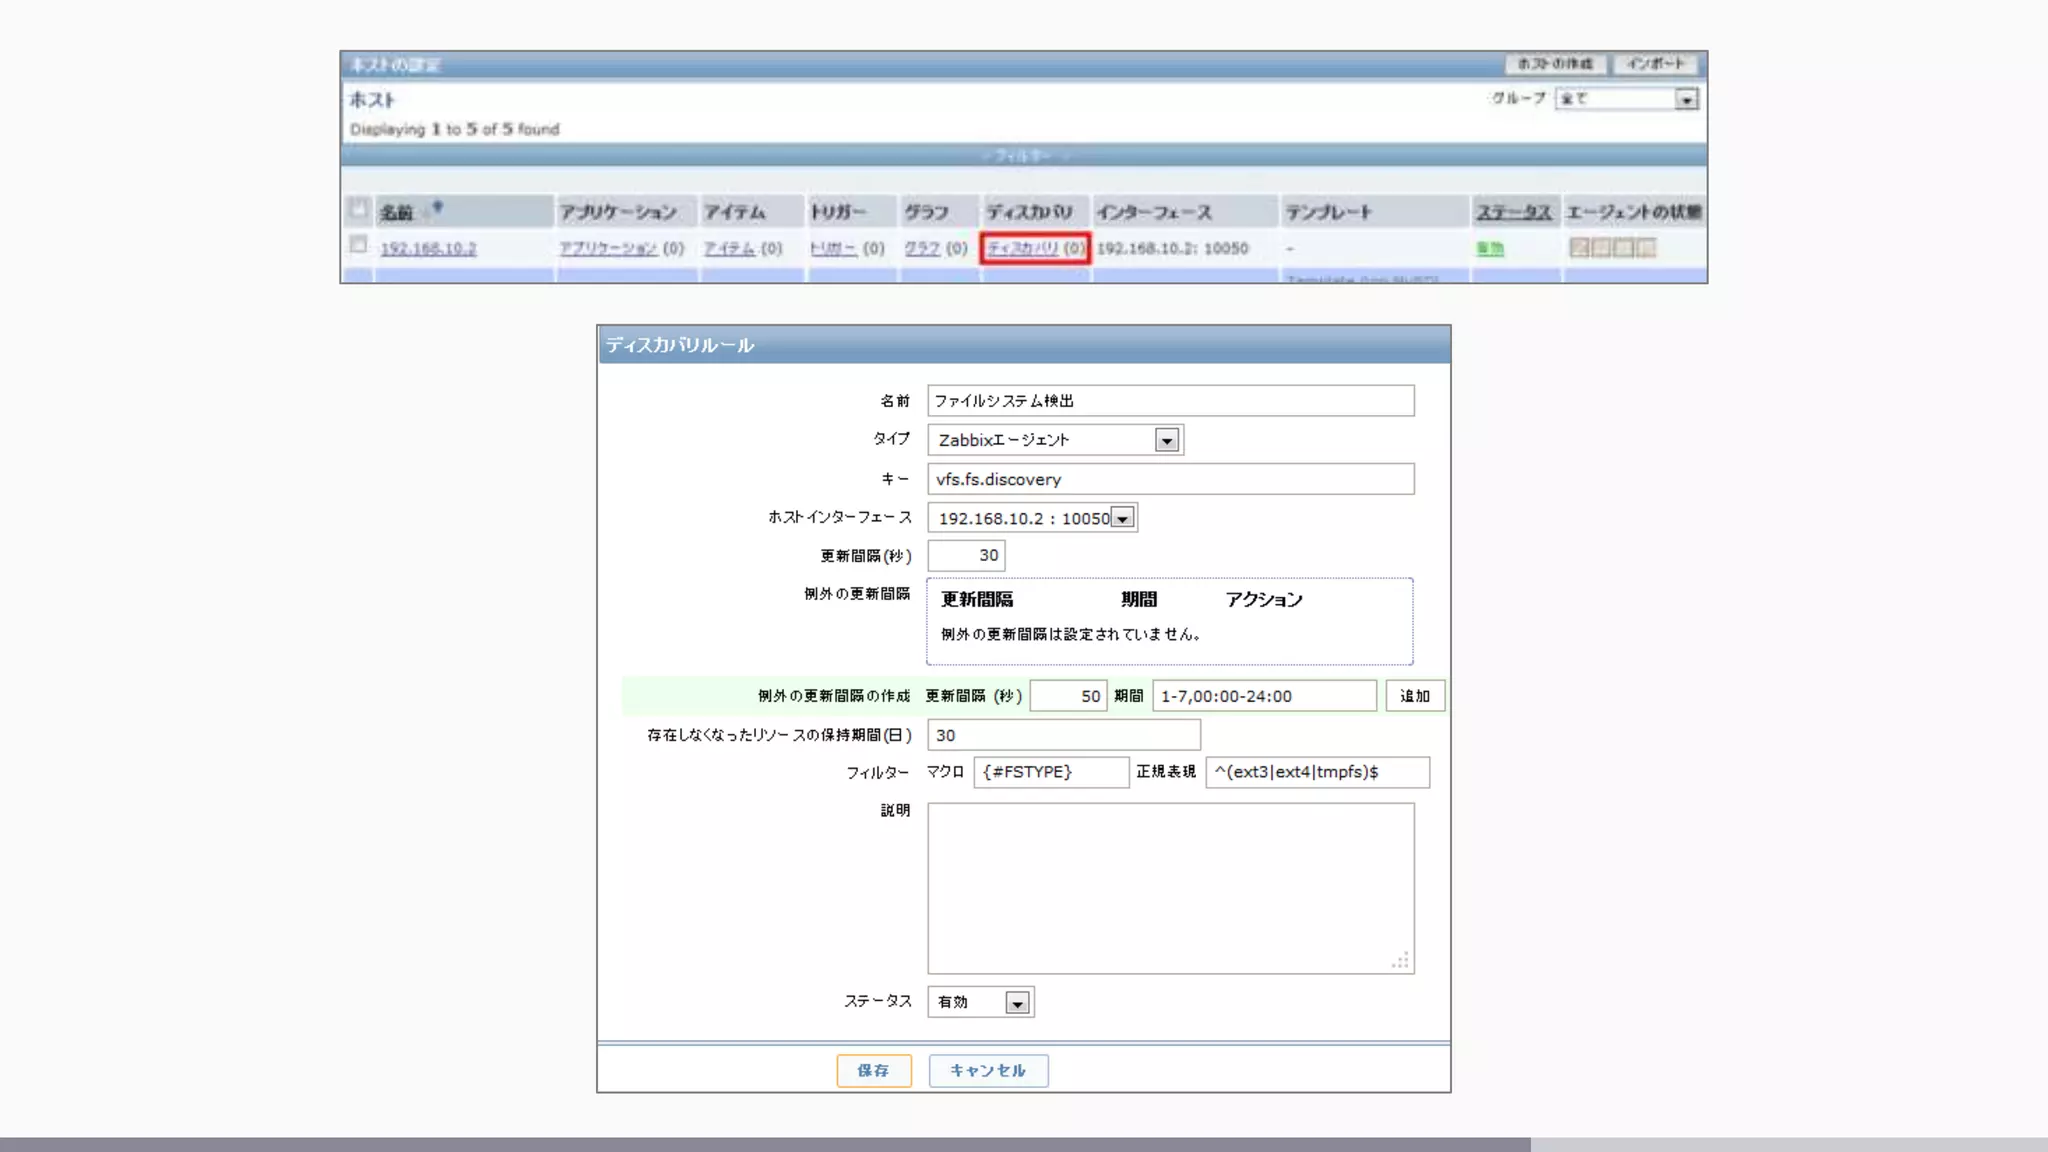Click the resize grip of 説明 textarea
Screen dimensions: 2048x1152
(1400, 960)
